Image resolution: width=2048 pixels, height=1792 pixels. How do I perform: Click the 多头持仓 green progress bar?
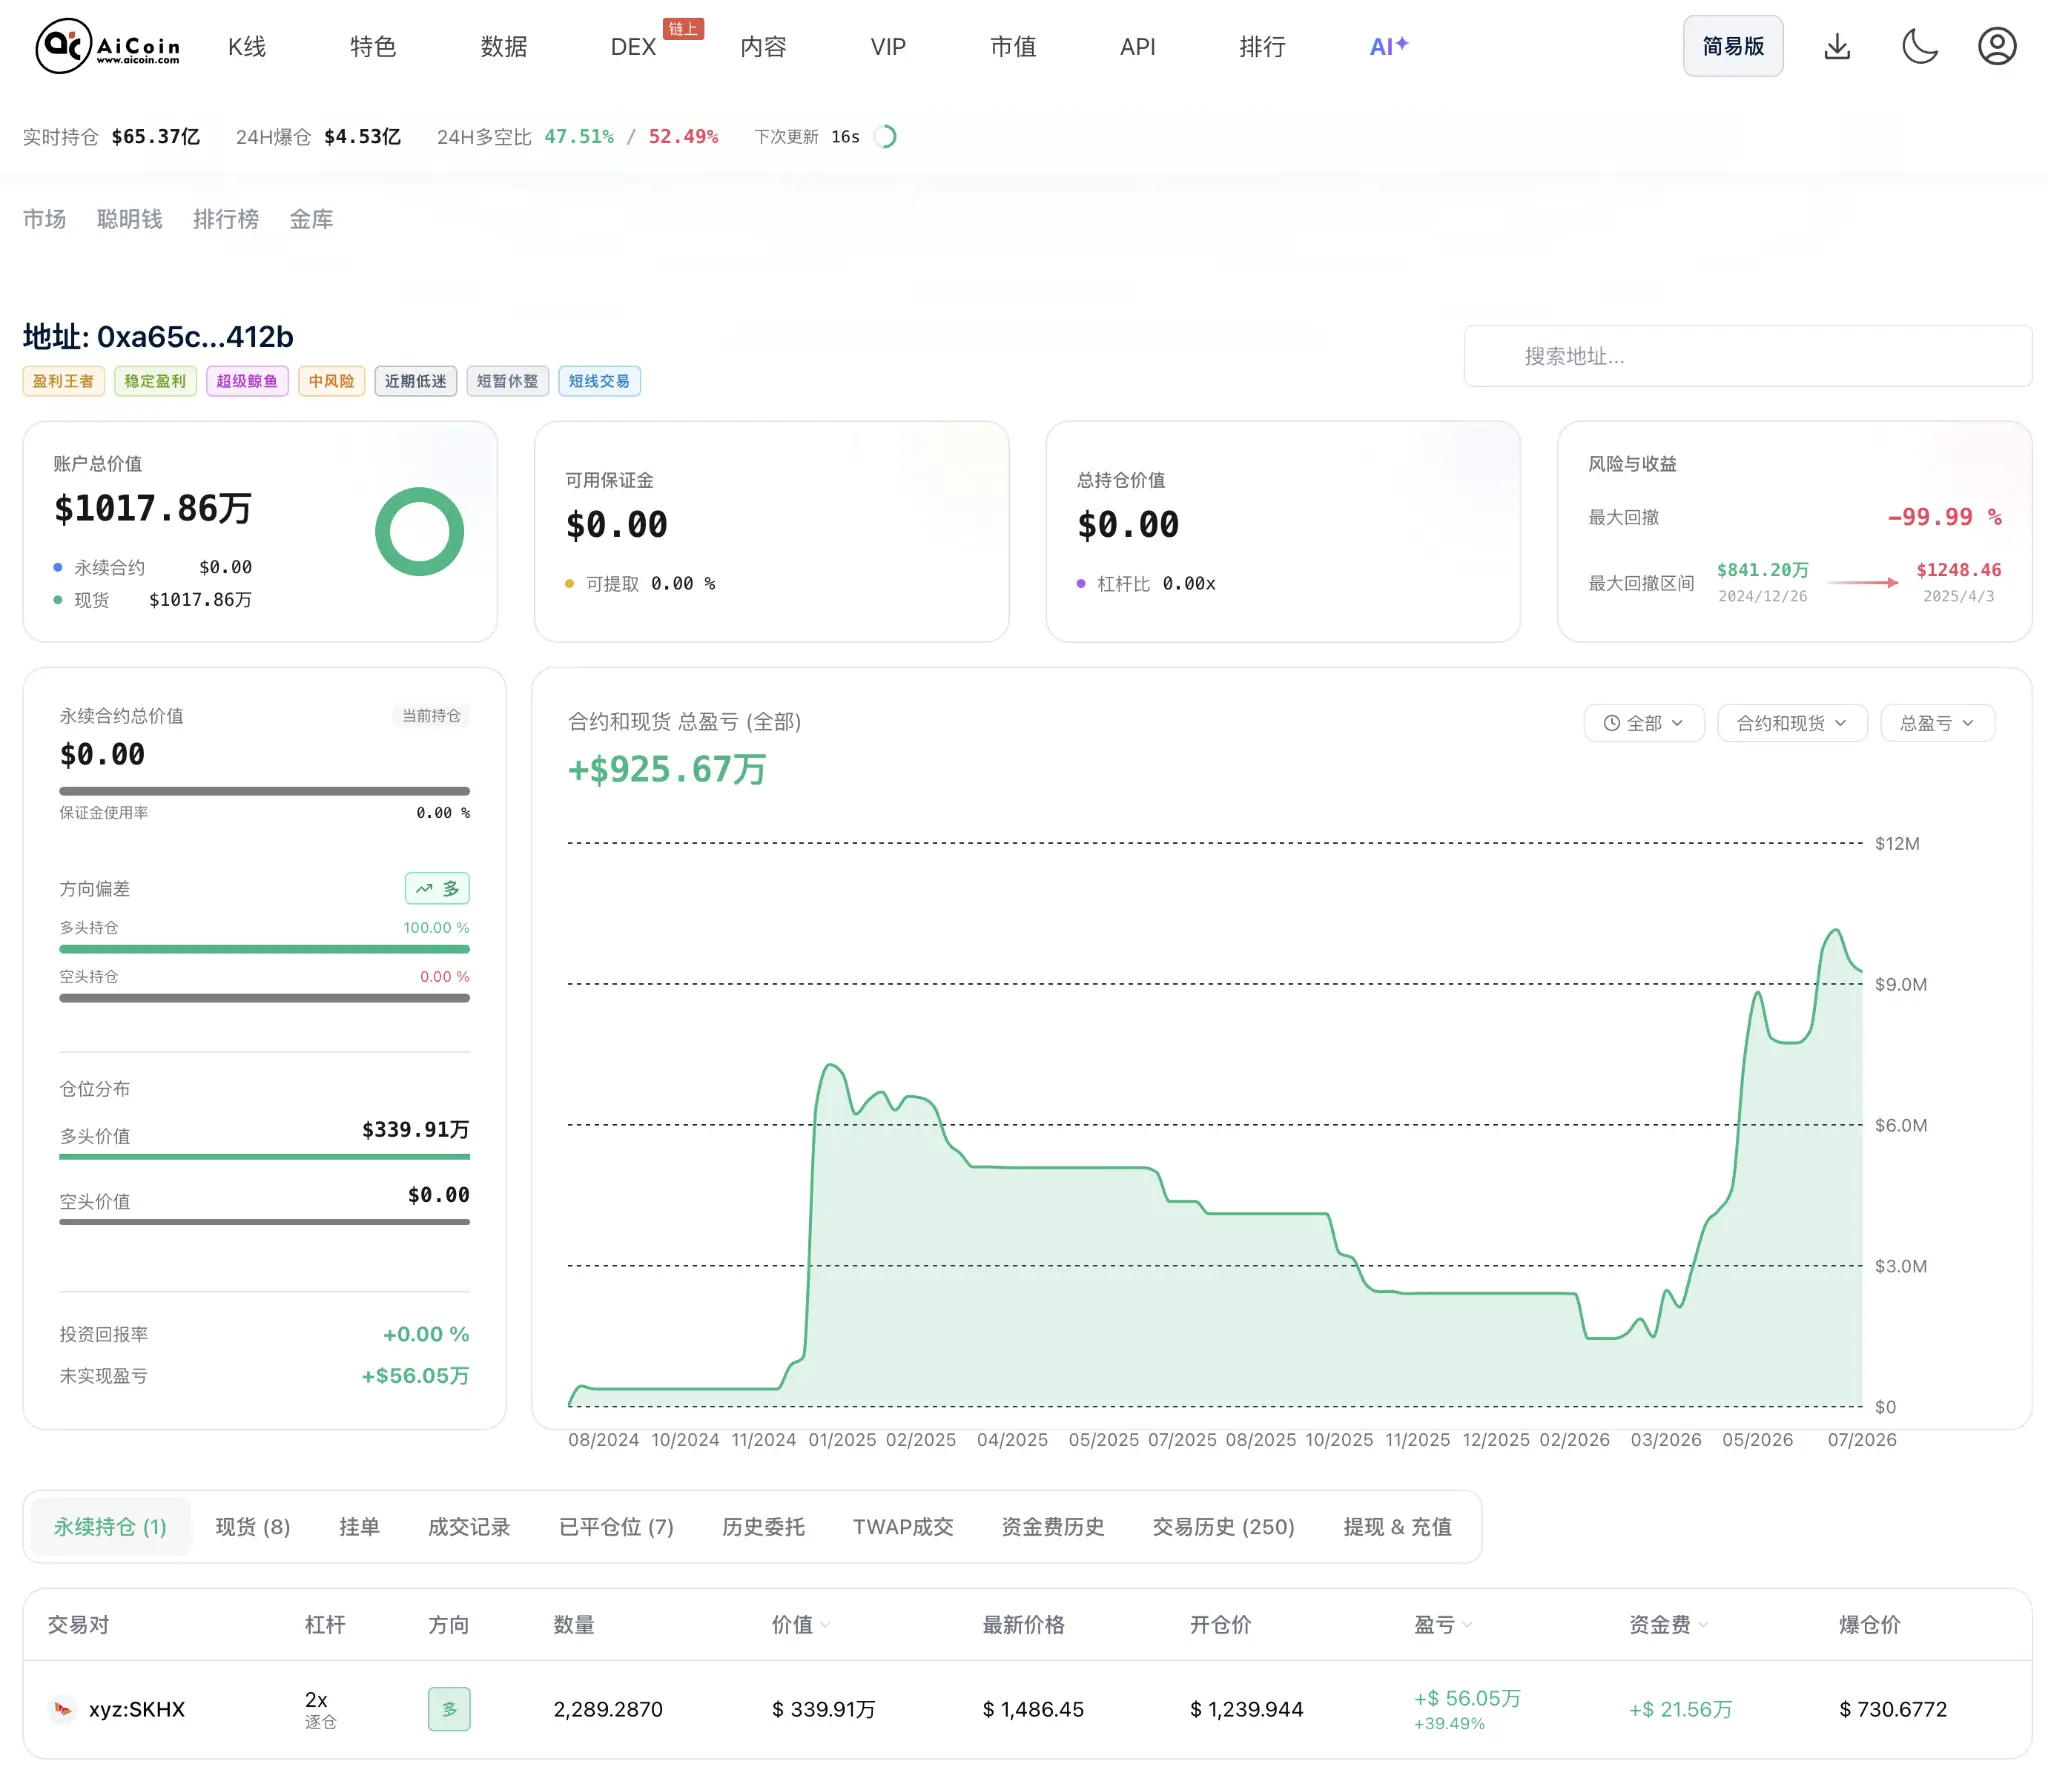point(264,949)
